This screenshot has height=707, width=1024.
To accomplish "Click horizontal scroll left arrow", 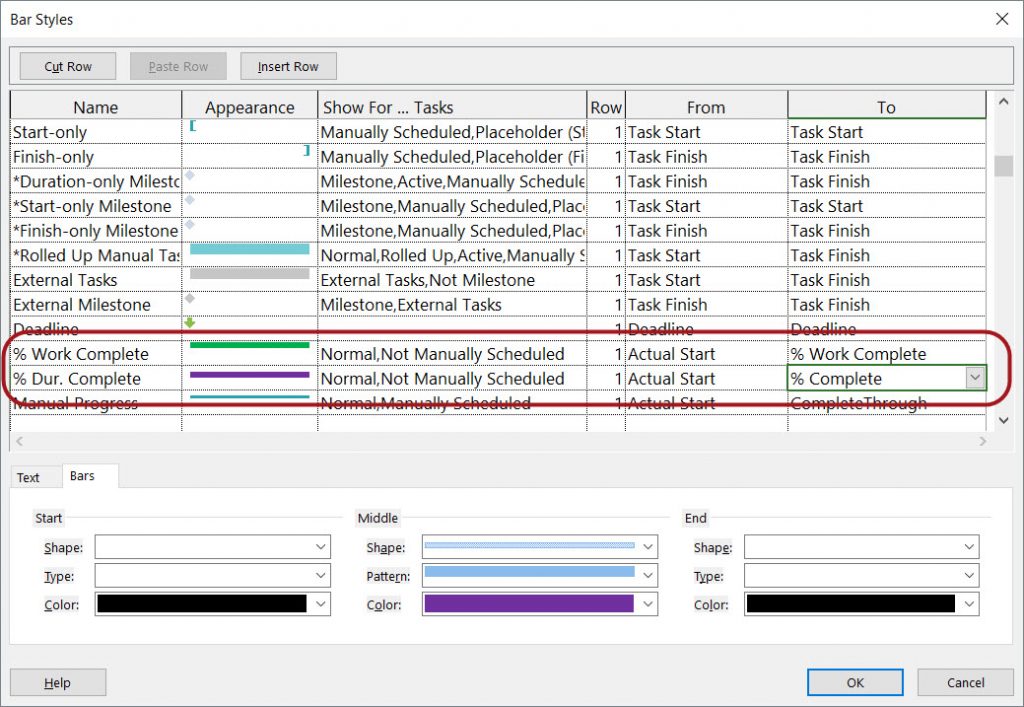I will (x=20, y=441).
